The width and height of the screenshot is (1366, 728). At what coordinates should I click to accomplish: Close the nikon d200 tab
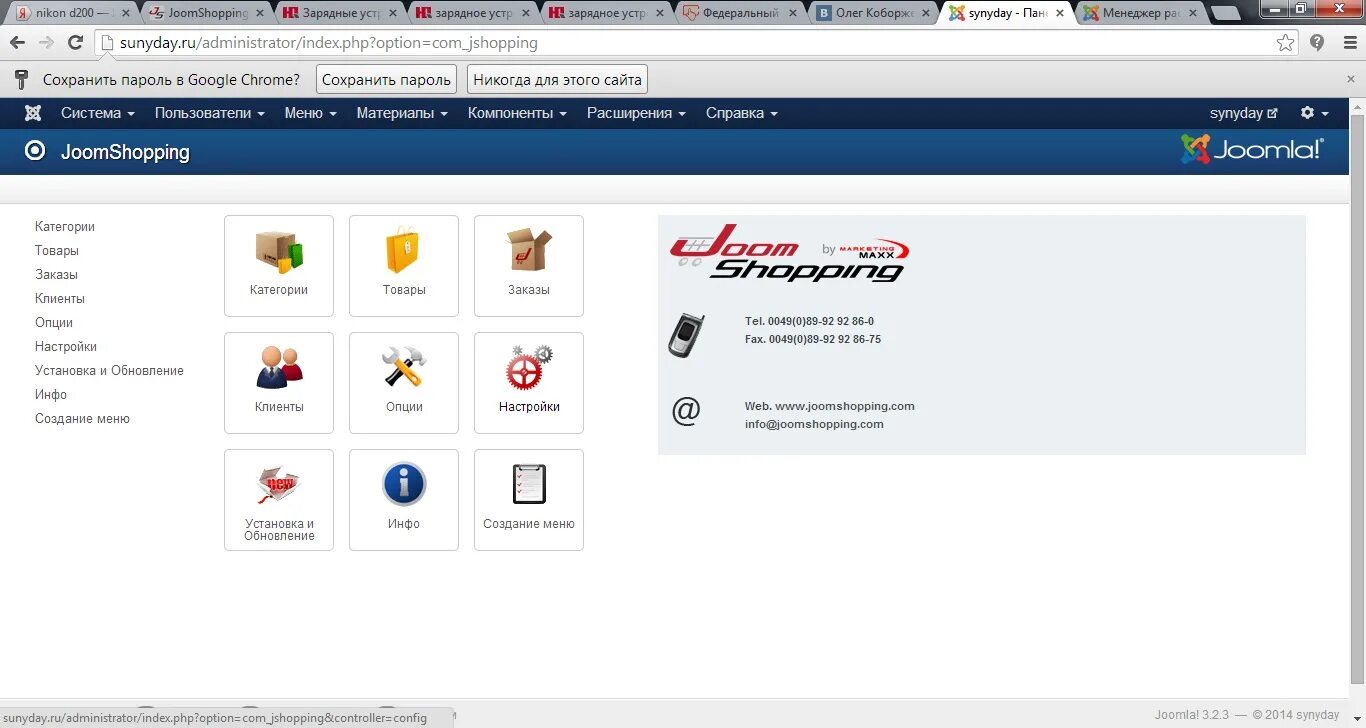pos(124,13)
